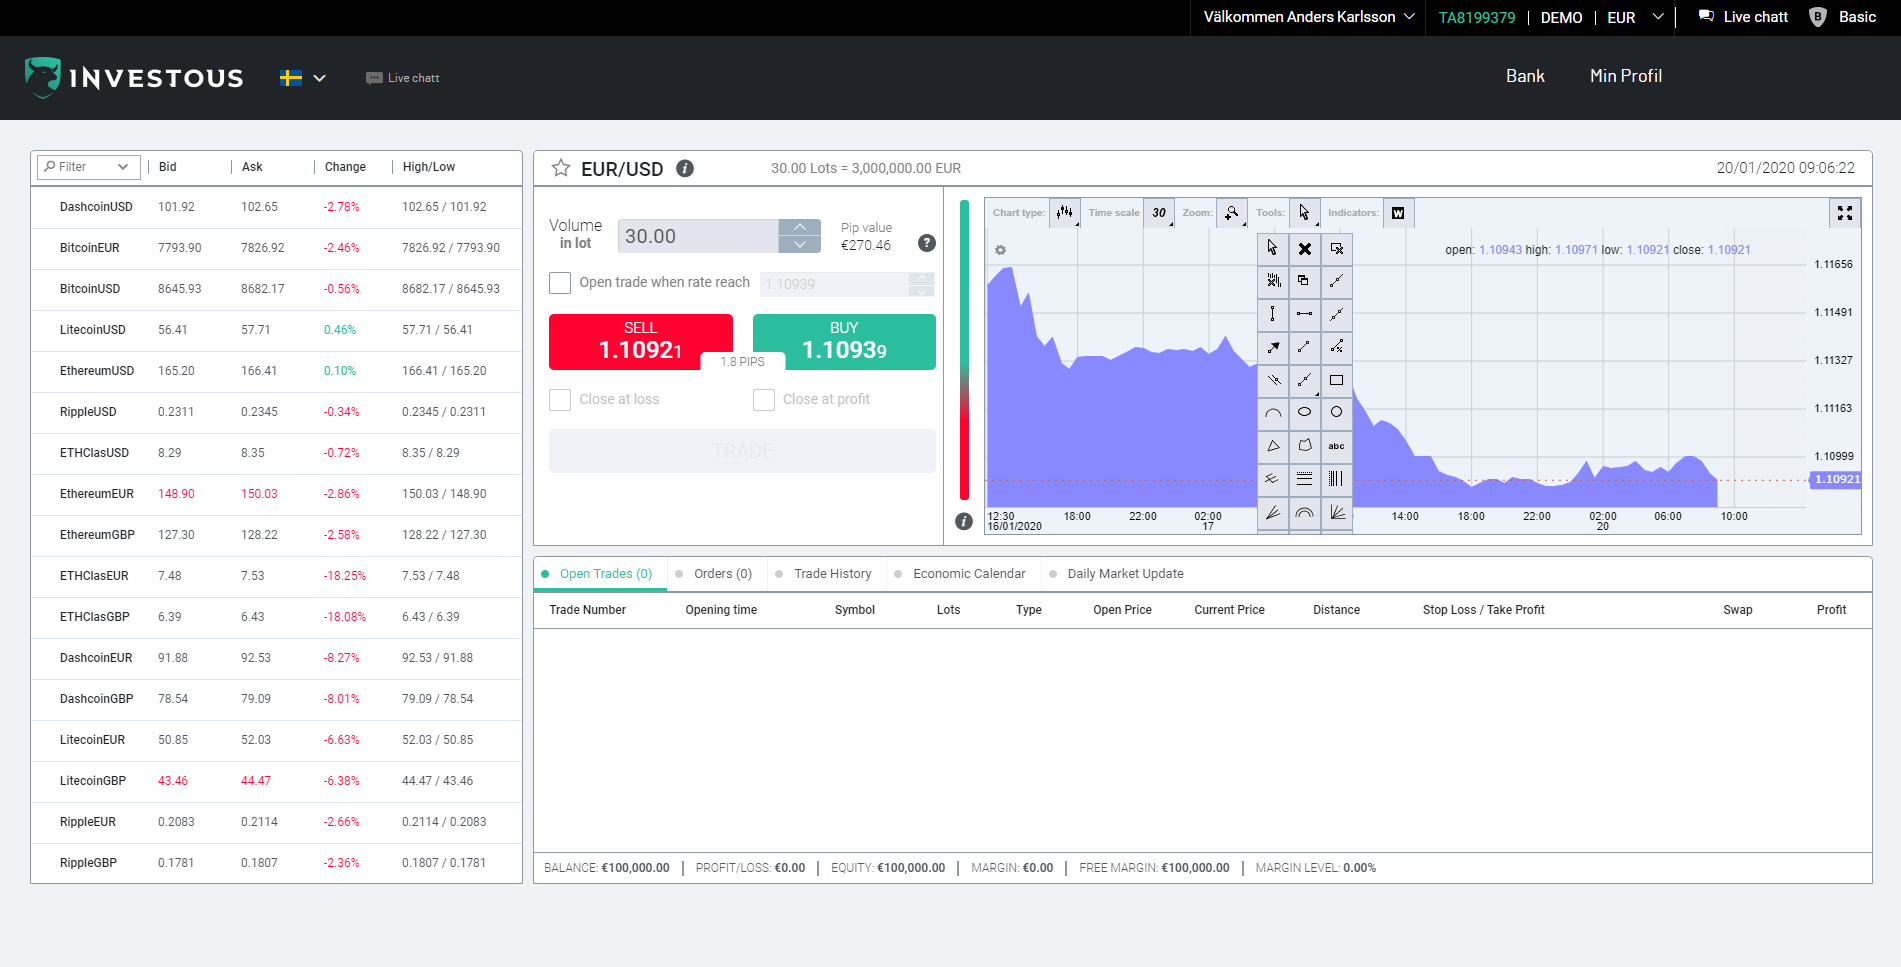Select the circle shape tool
Viewport: 1901px width, 967px height.
point(1336,413)
